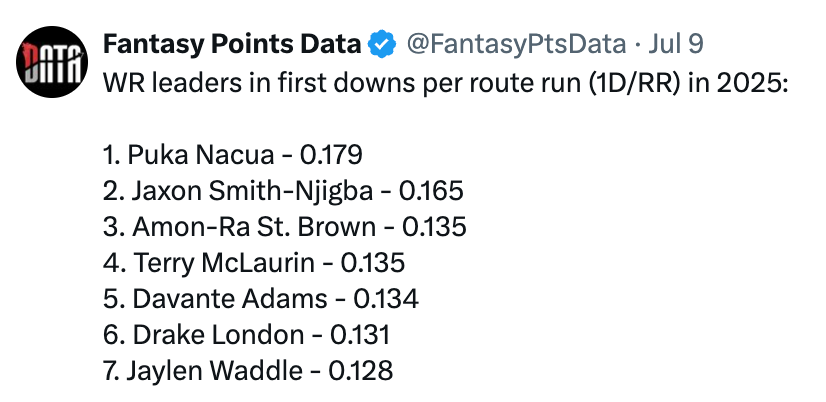The image size is (826, 402).
Task: Select the Jaxon Smith-Njigba name
Action: pyautogui.click(x=252, y=191)
